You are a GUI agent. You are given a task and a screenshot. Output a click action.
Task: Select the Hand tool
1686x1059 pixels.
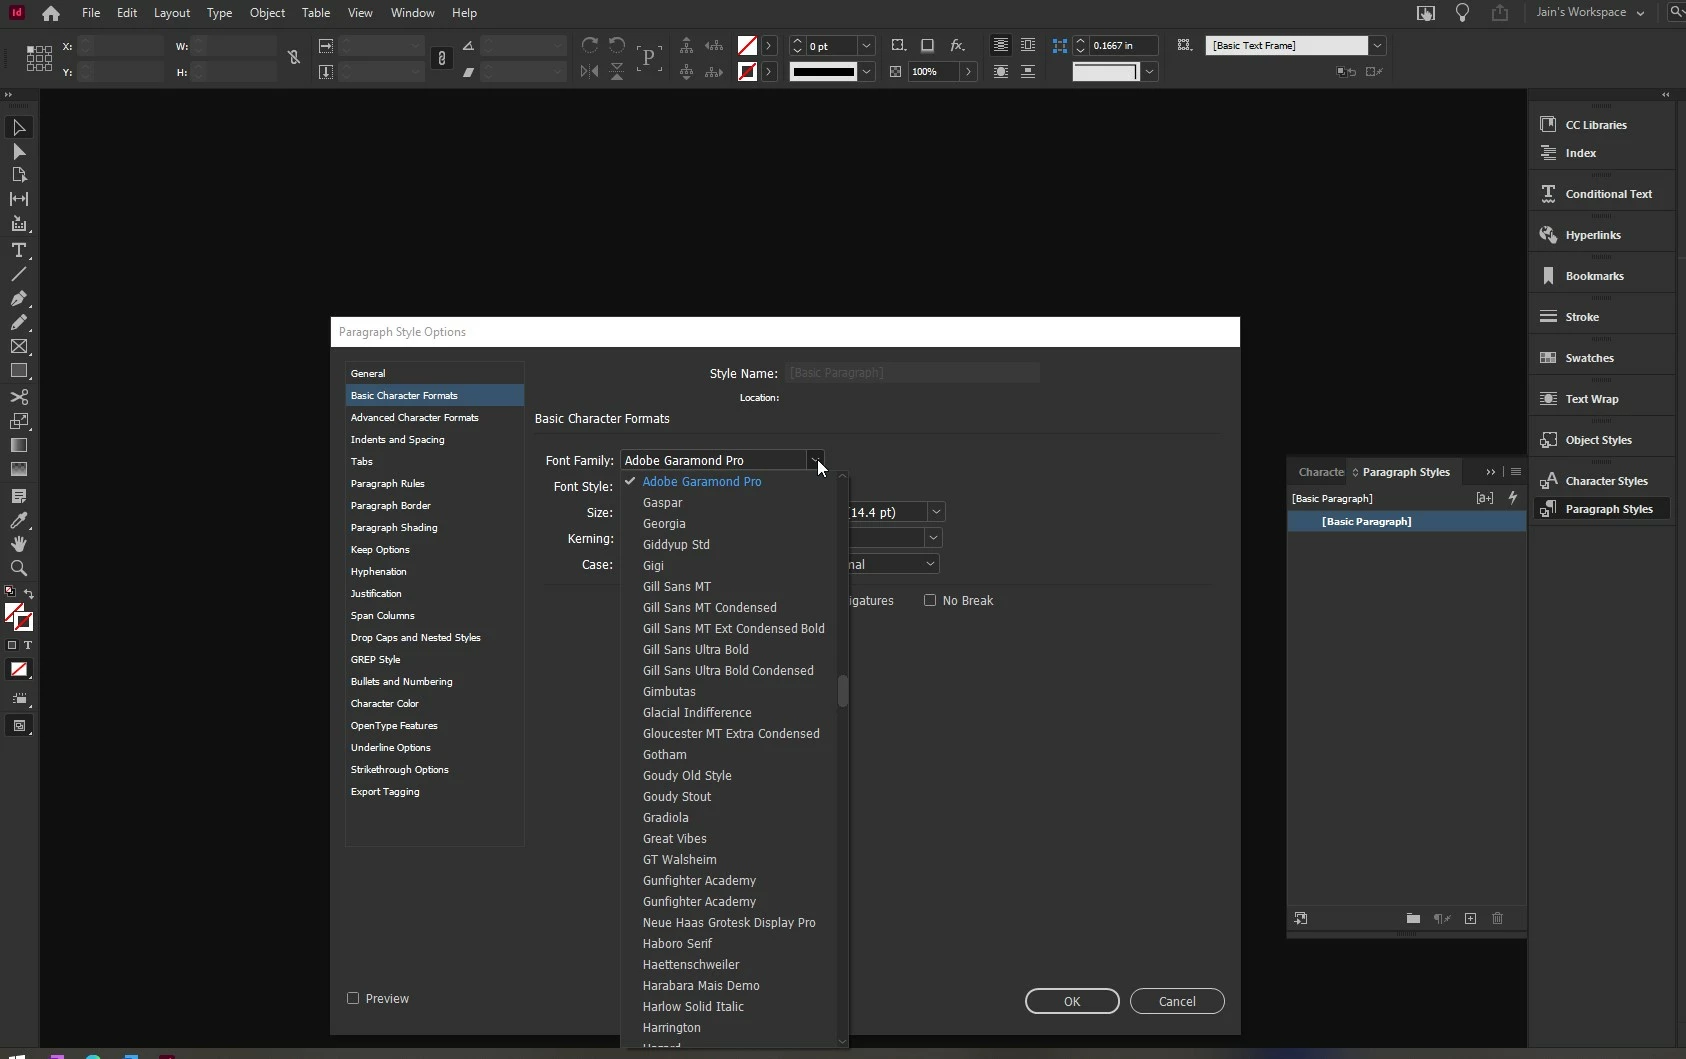tap(19, 544)
